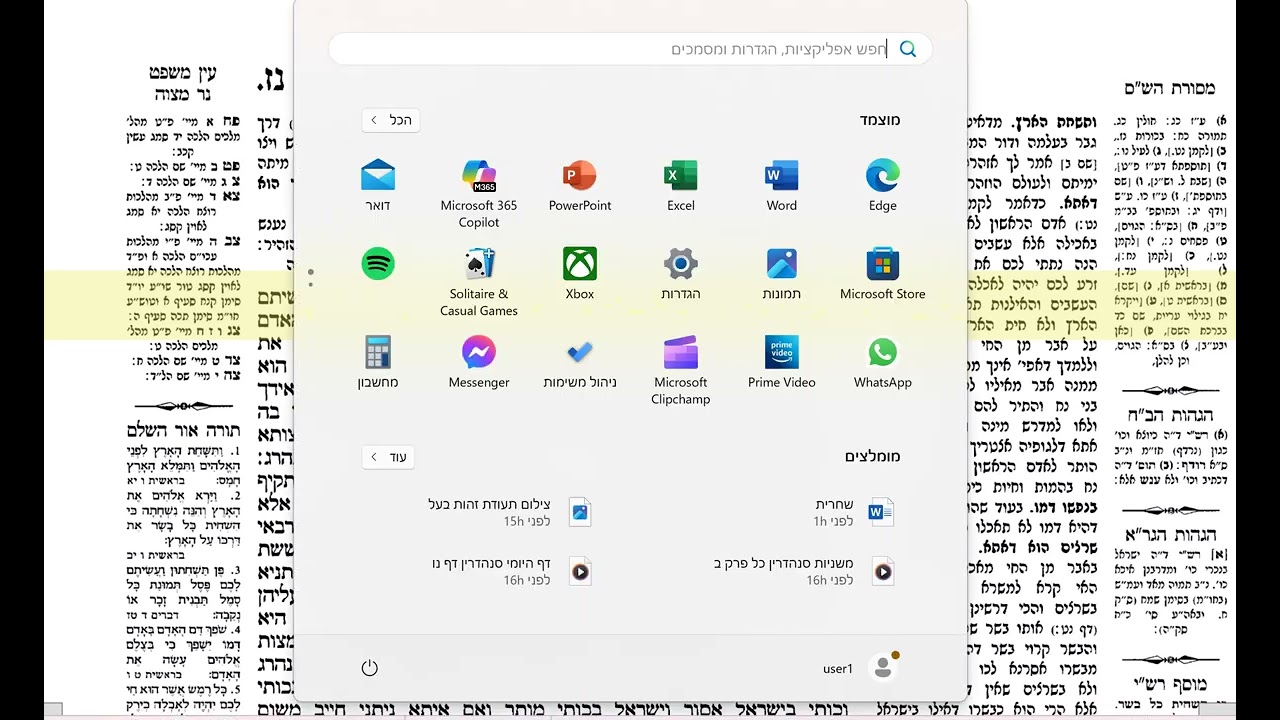This screenshot has width=1280, height=720.
Task: Open Settings (הגדרות) gear app
Action: [x=680, y=274]
